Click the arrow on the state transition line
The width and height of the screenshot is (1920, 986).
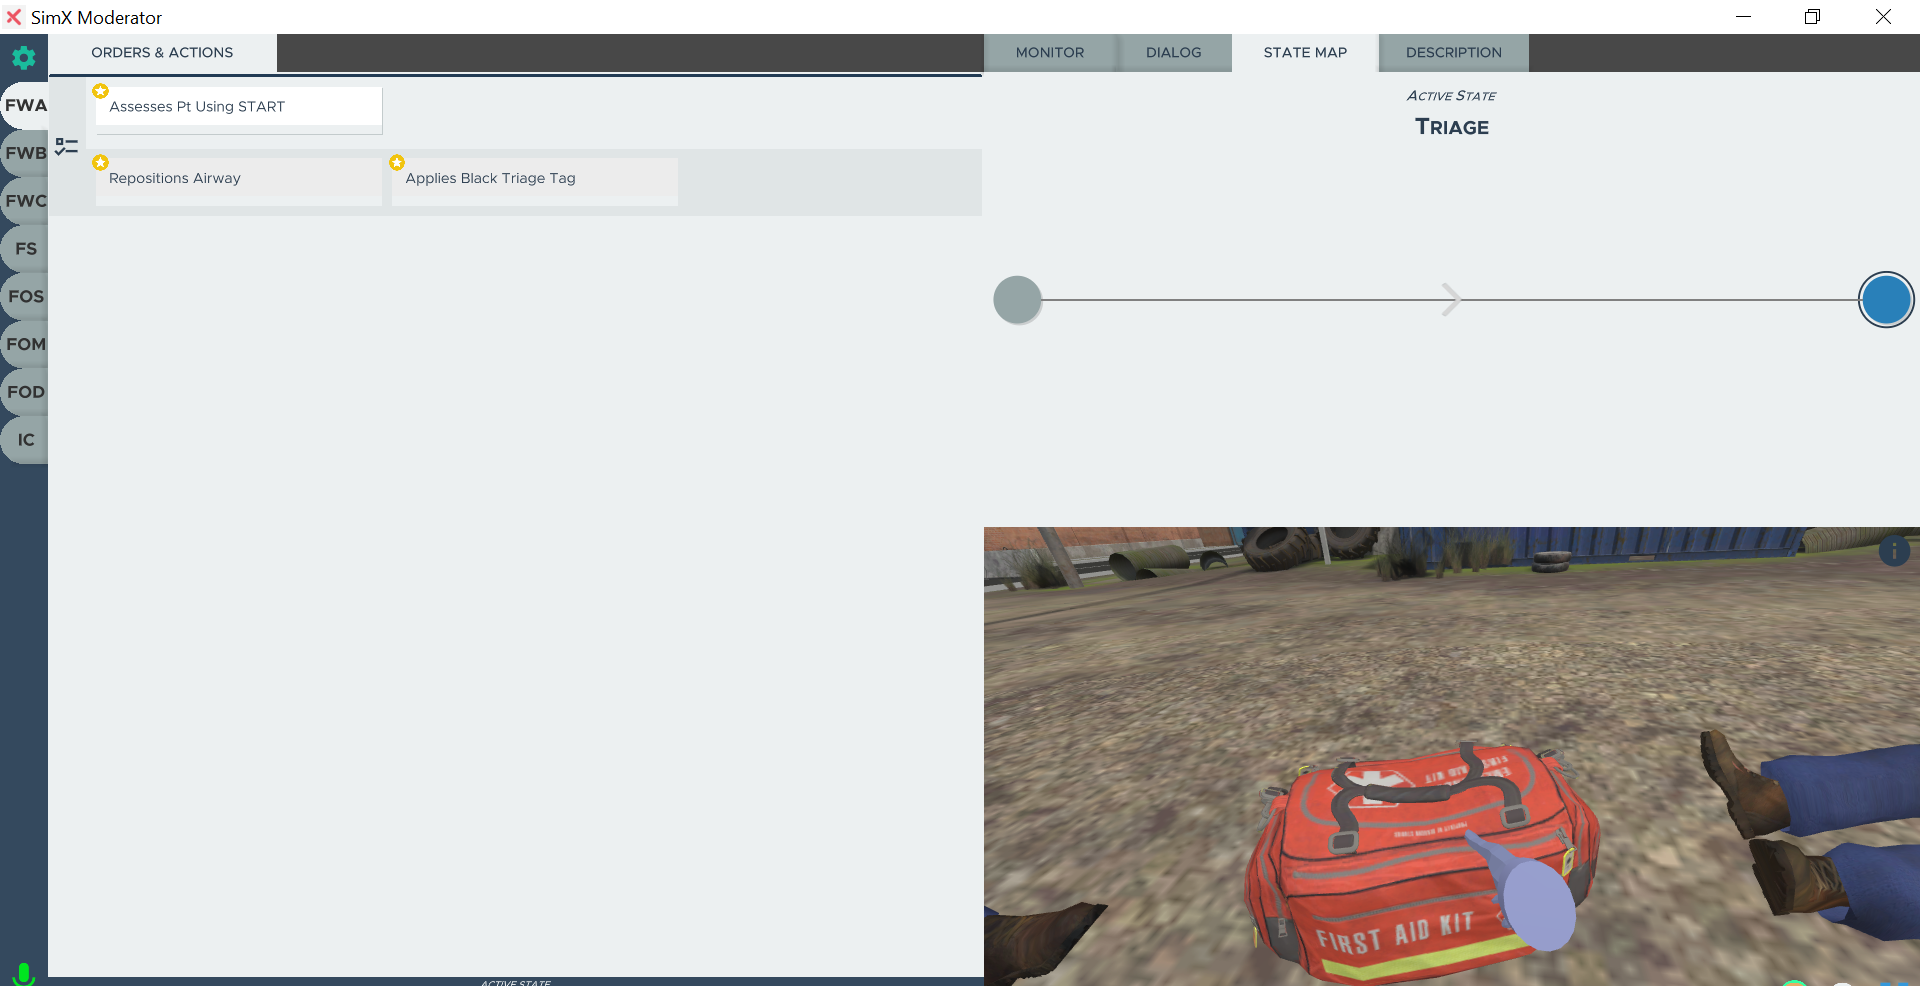pyautogui.click(x=1450, y=299)
